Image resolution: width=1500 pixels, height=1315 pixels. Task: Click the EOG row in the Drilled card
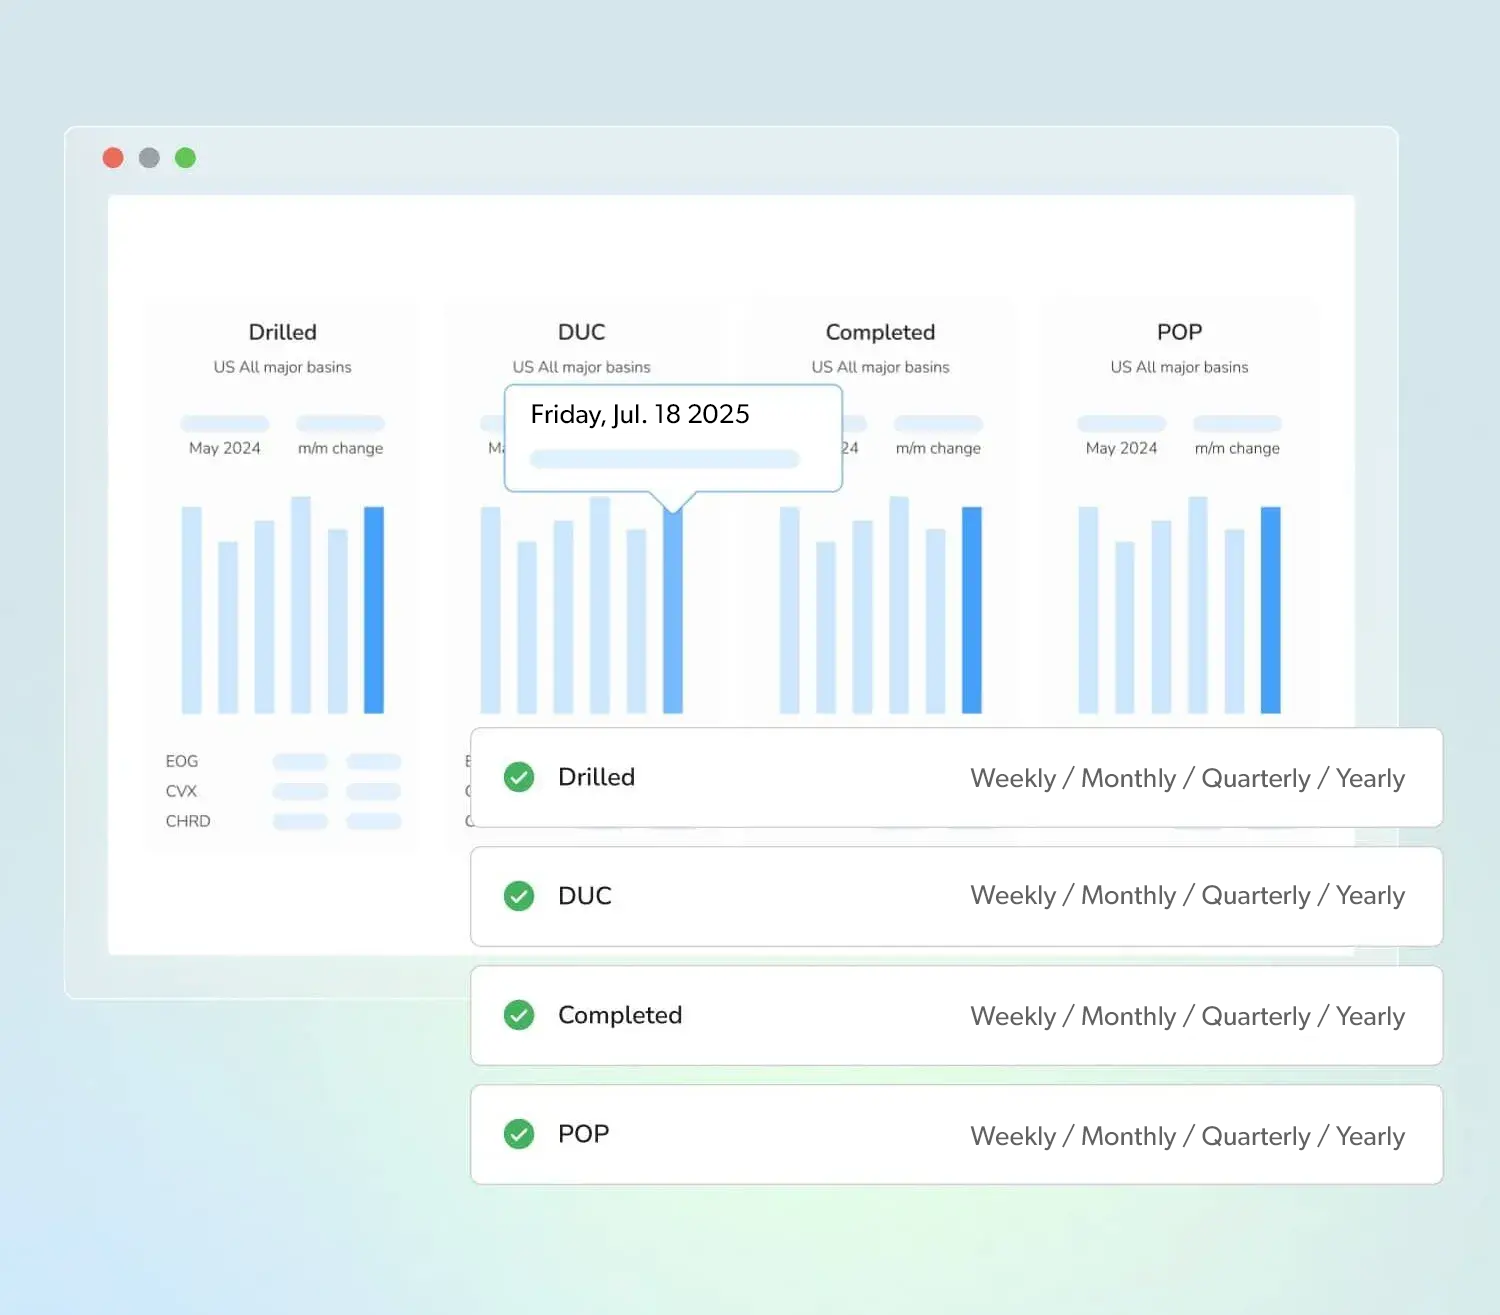coord(283,761)
